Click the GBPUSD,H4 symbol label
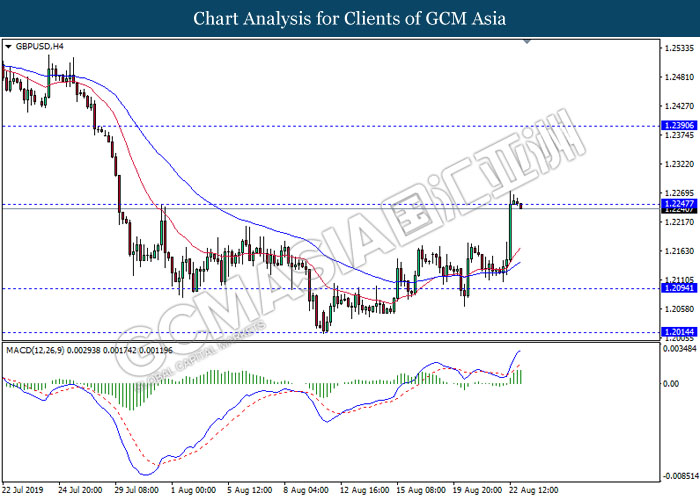Image resolution: width=700 pixels, height=500 pixels. click(x=39, y=46)
